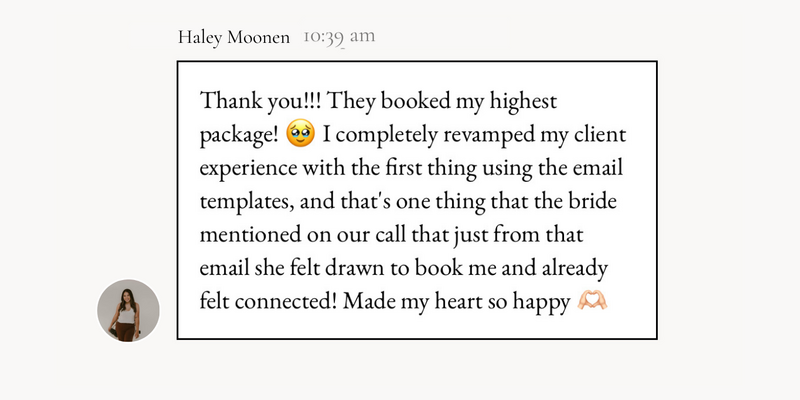The image size is (800, 400).
Task: Click the word "heart" in last line
Action: (x=458, y=302)
